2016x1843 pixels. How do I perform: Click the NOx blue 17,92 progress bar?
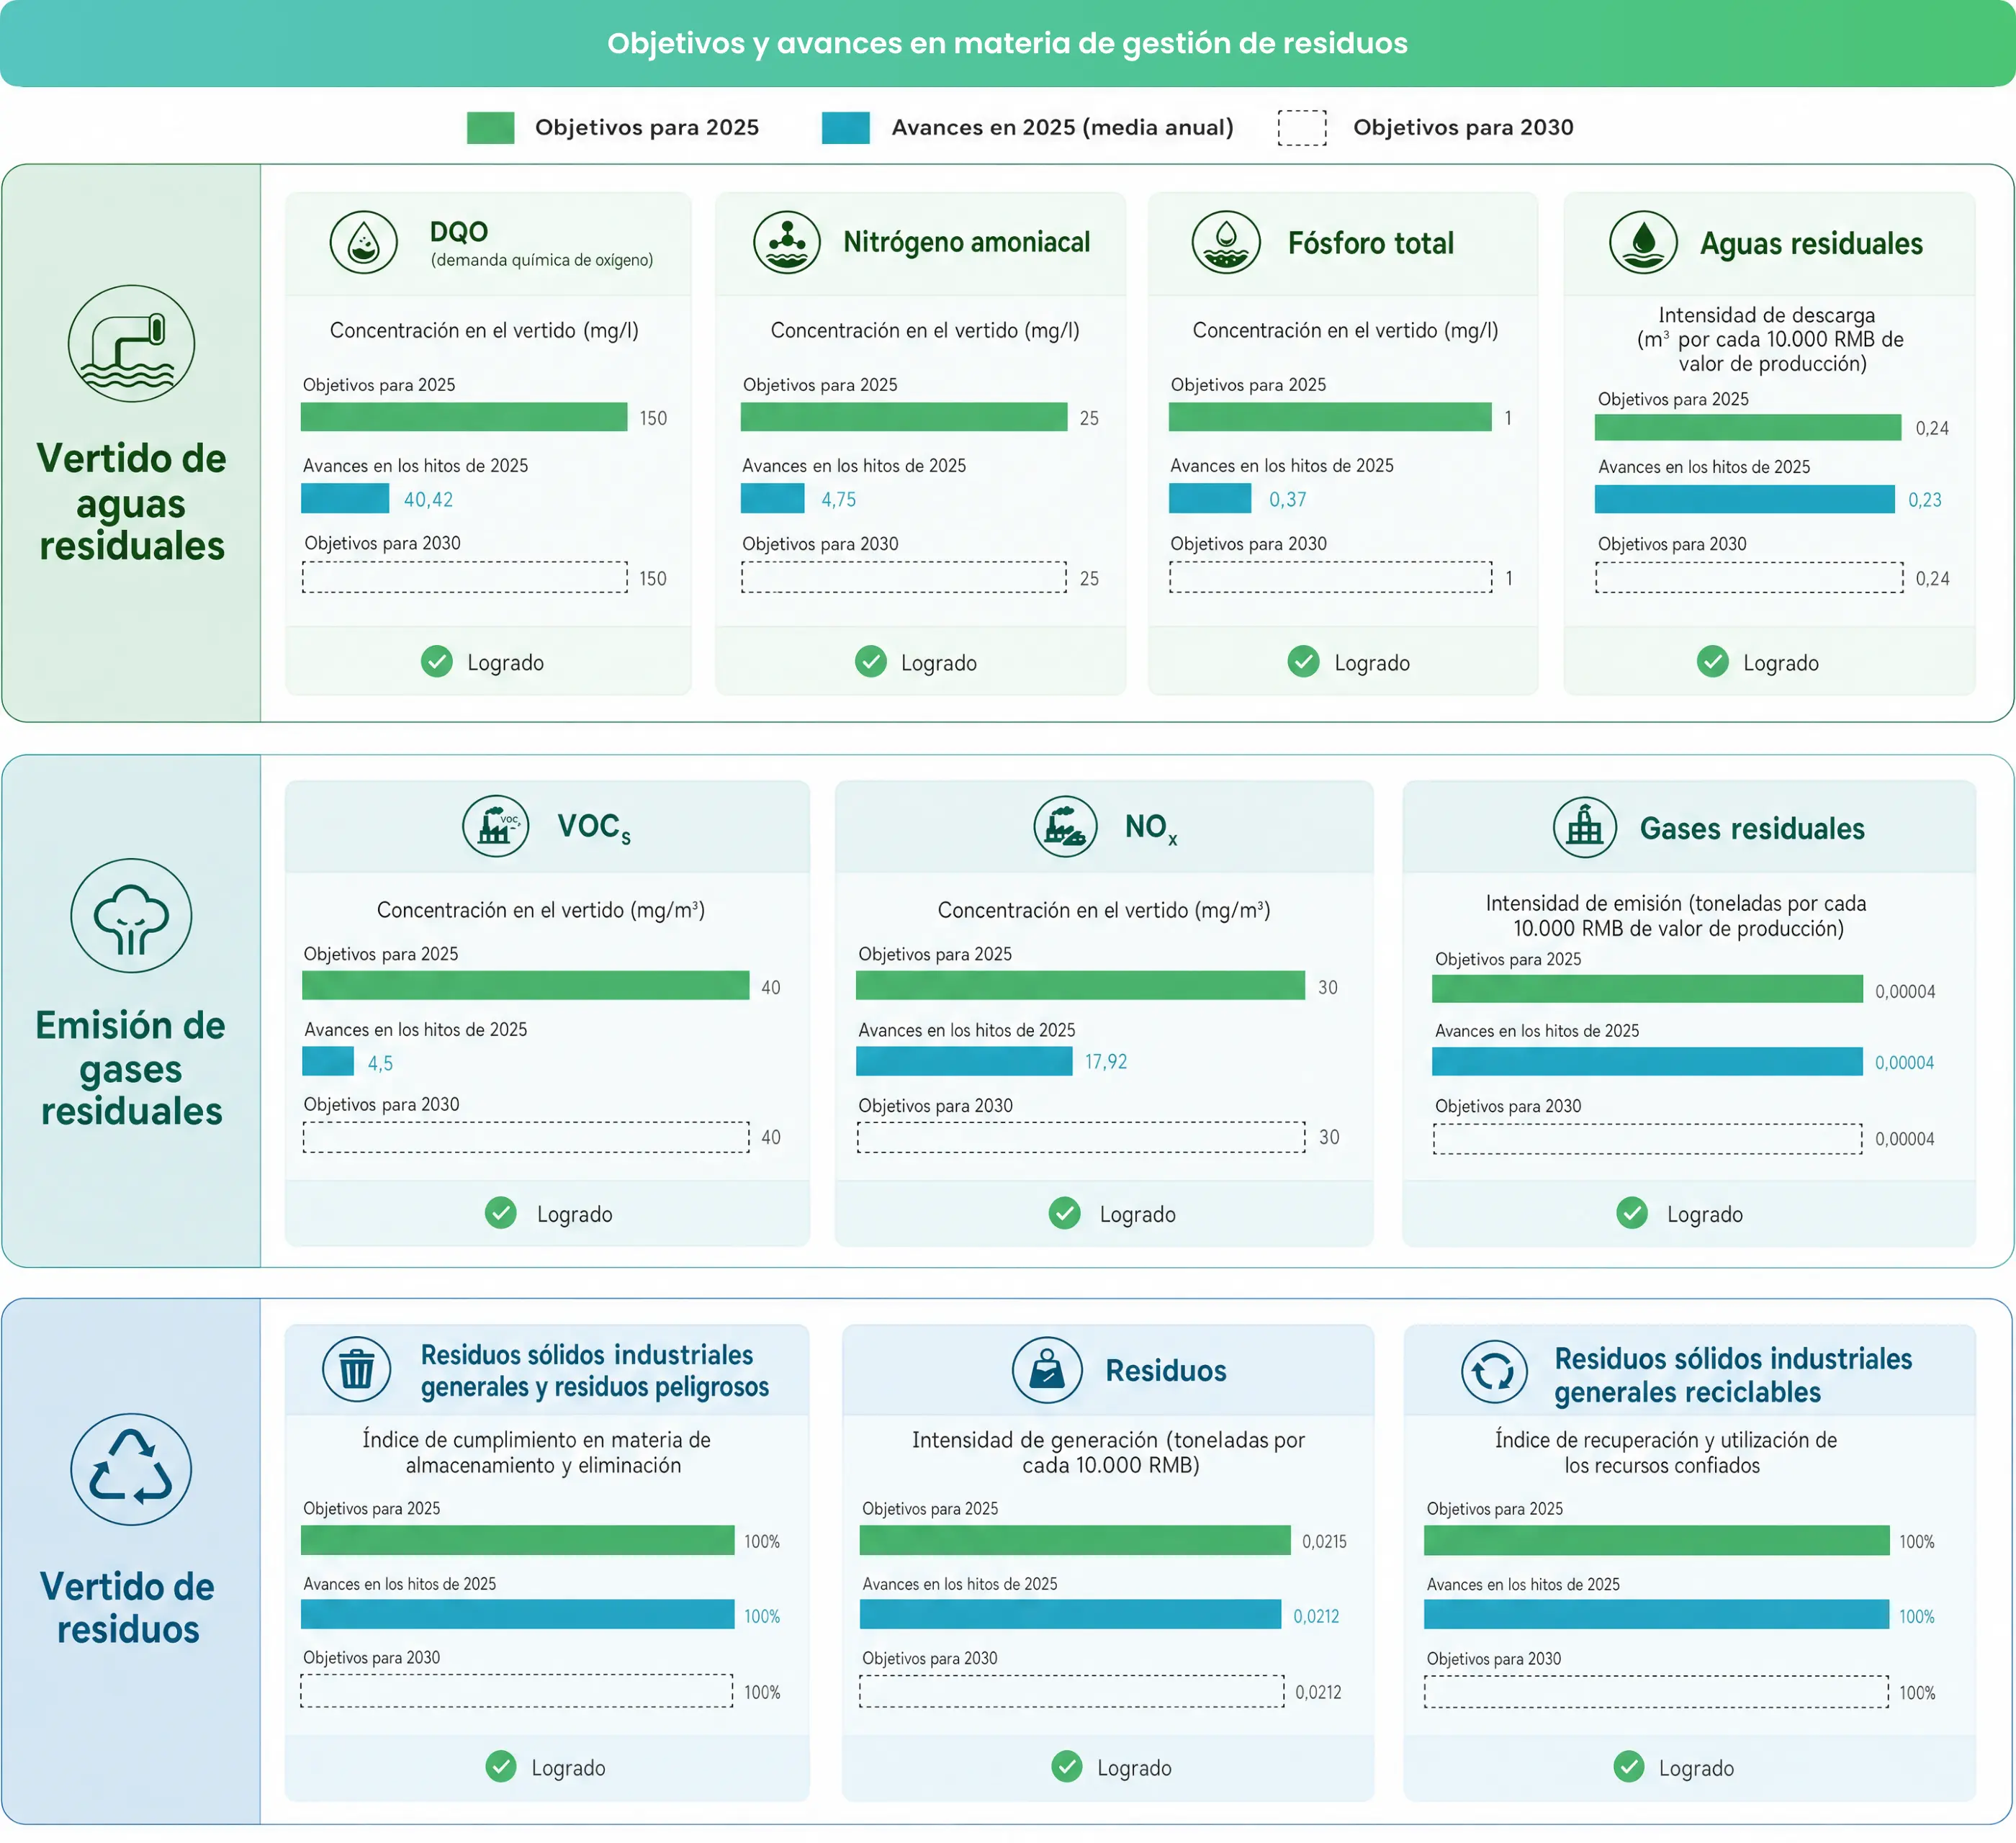point(964,1061)
